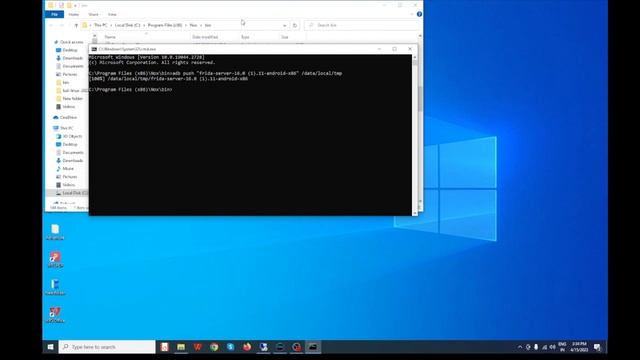The image size is (640, 360).
Task: Go up one folder level in File Explorer
Action: coord(76,25)
